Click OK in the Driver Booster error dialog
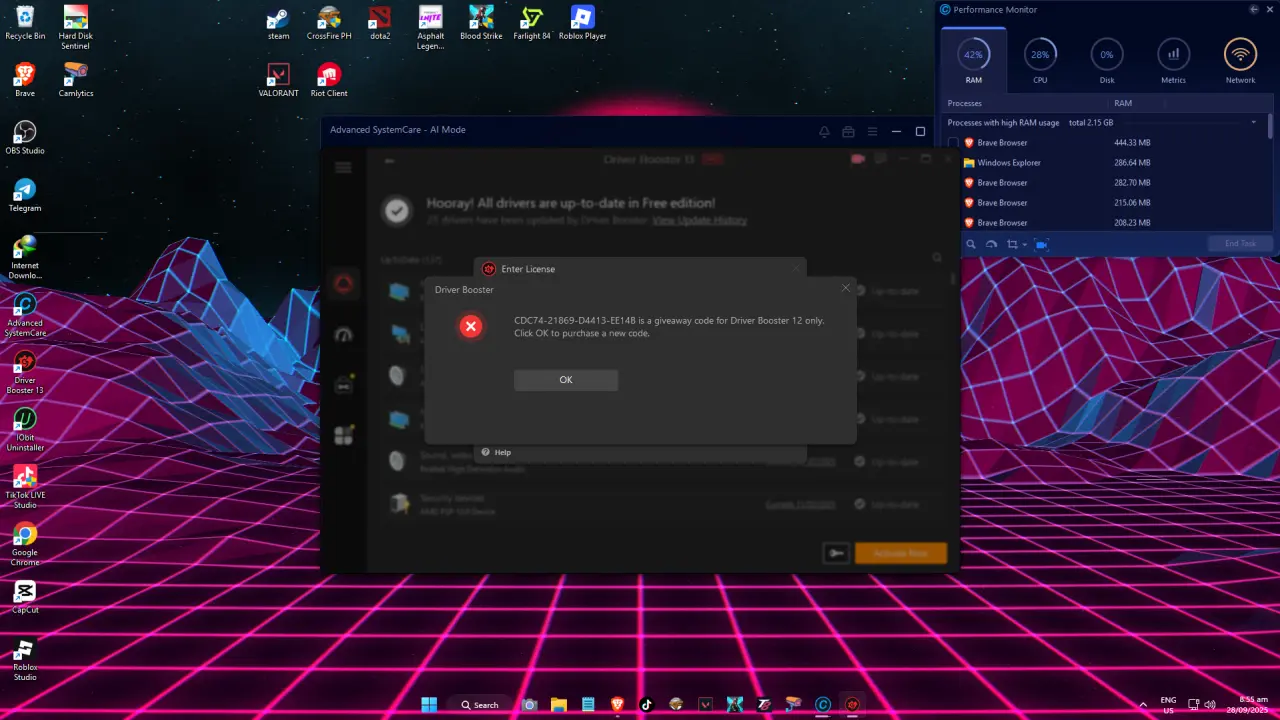The image size is (1280, 720). pyautogui.click(x=566, y=380)
